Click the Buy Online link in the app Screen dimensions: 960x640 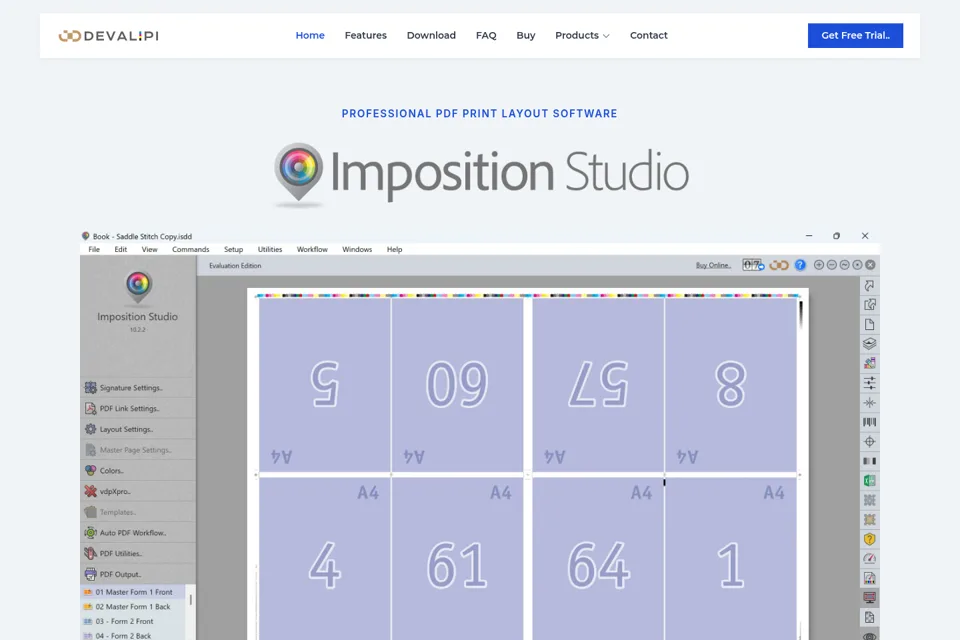click(x=713, y=265)
